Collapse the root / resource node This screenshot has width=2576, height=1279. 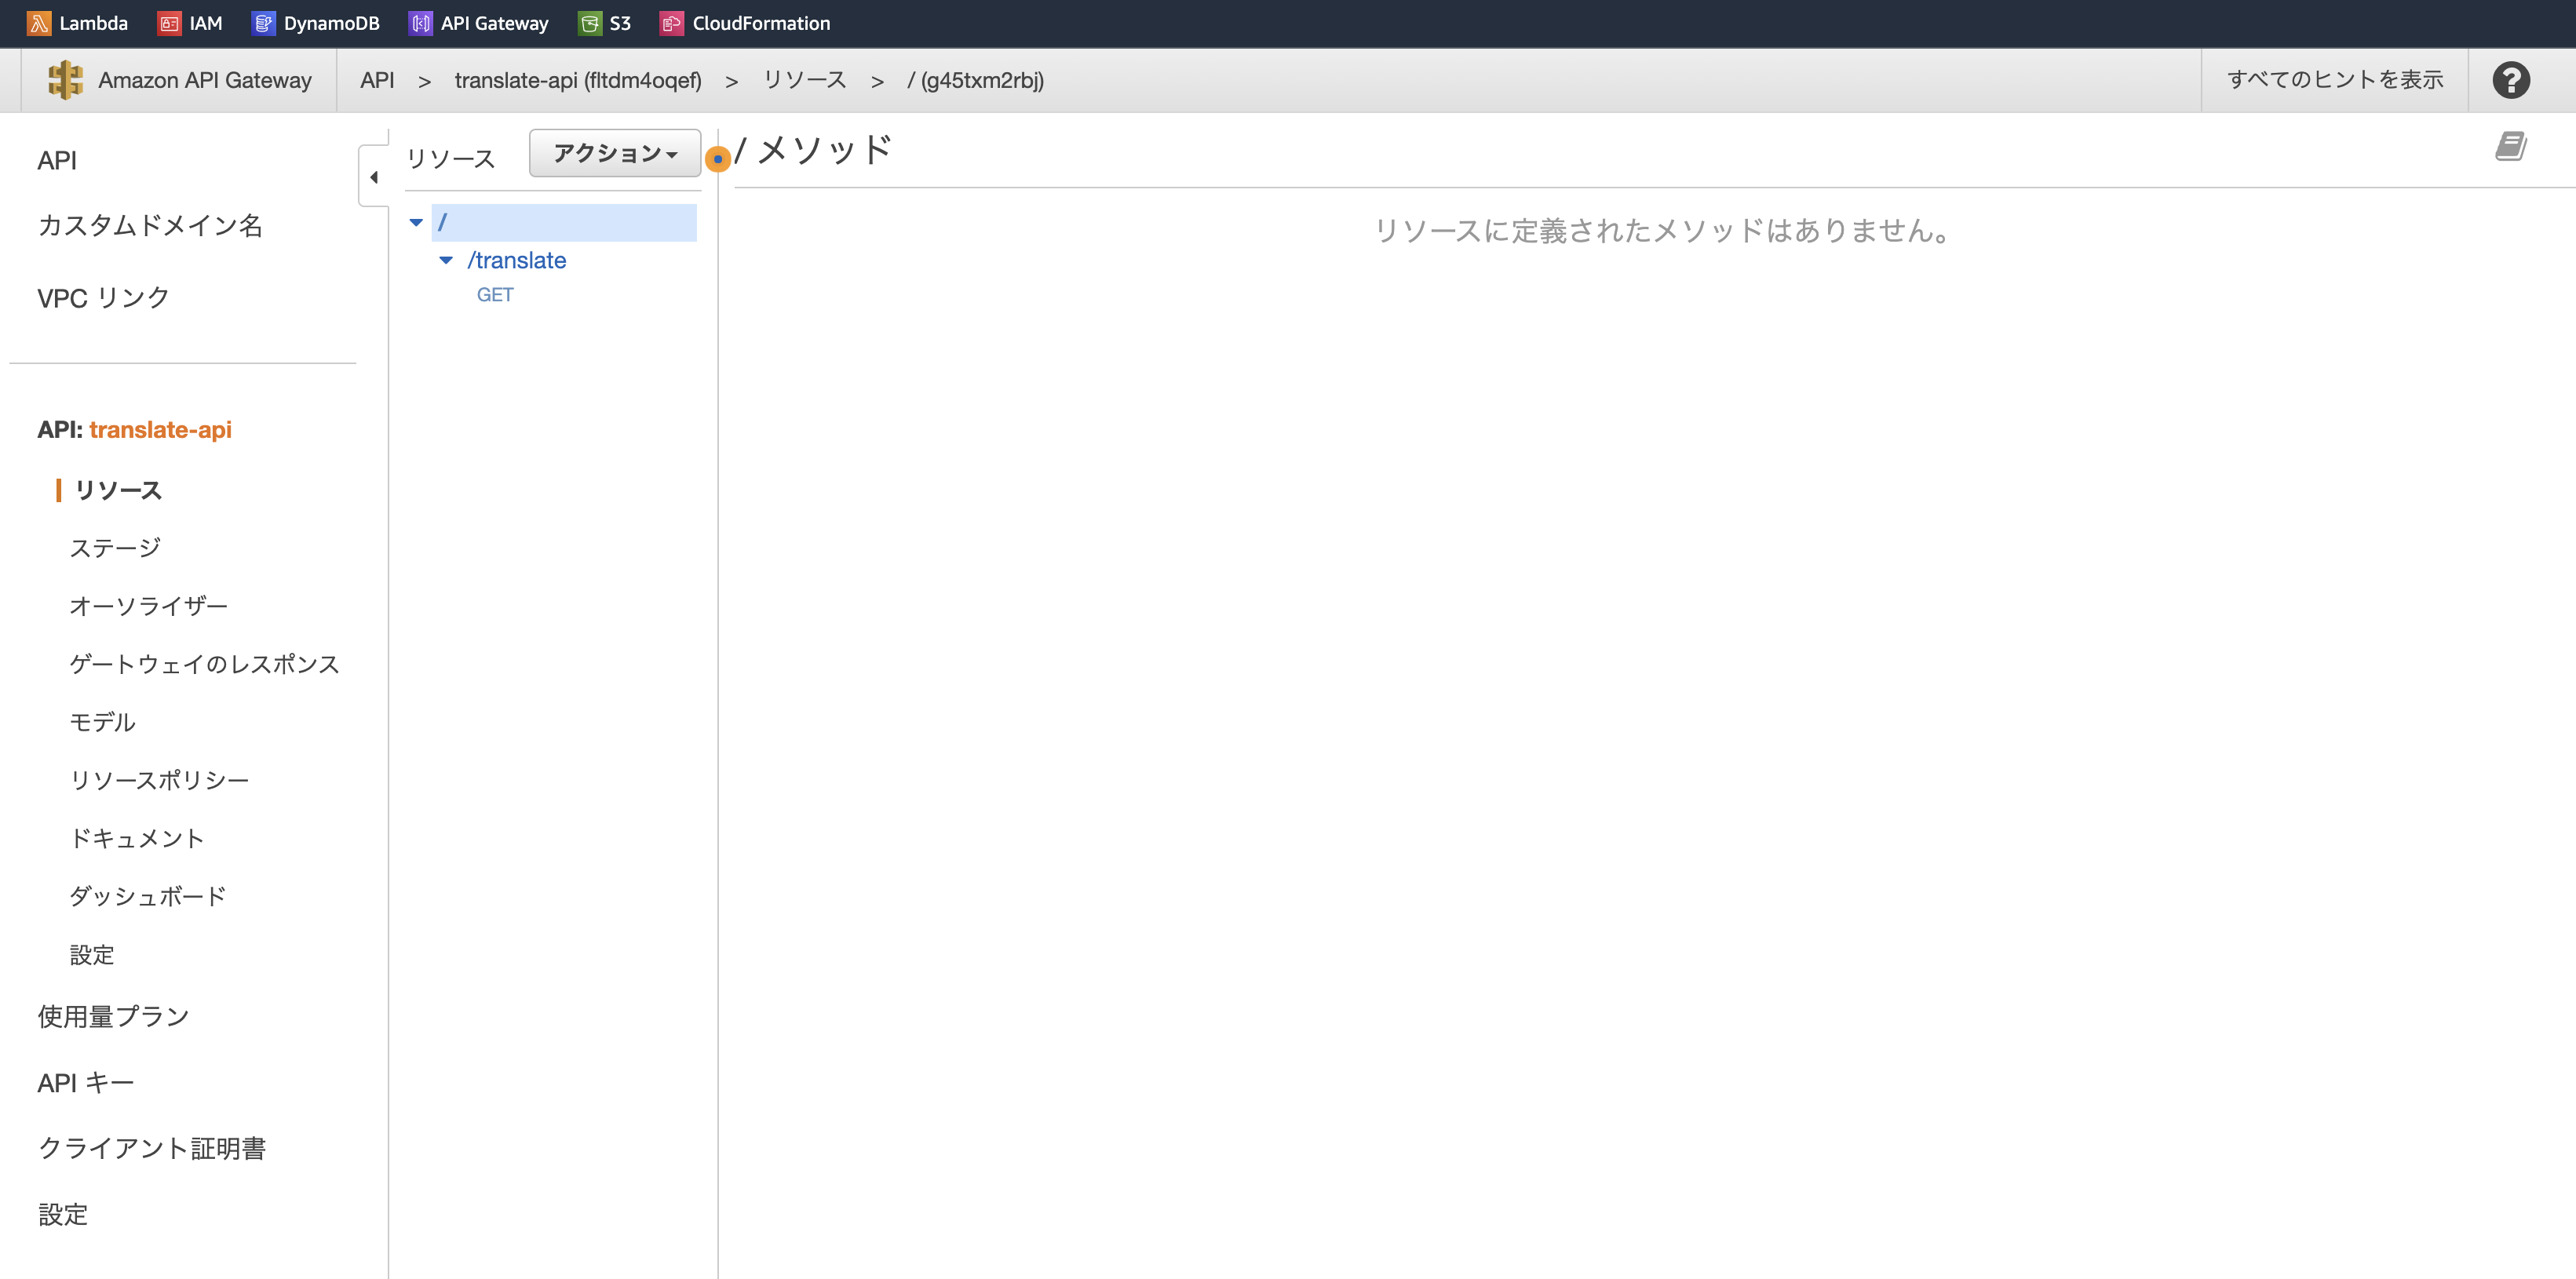pos(417,222)
